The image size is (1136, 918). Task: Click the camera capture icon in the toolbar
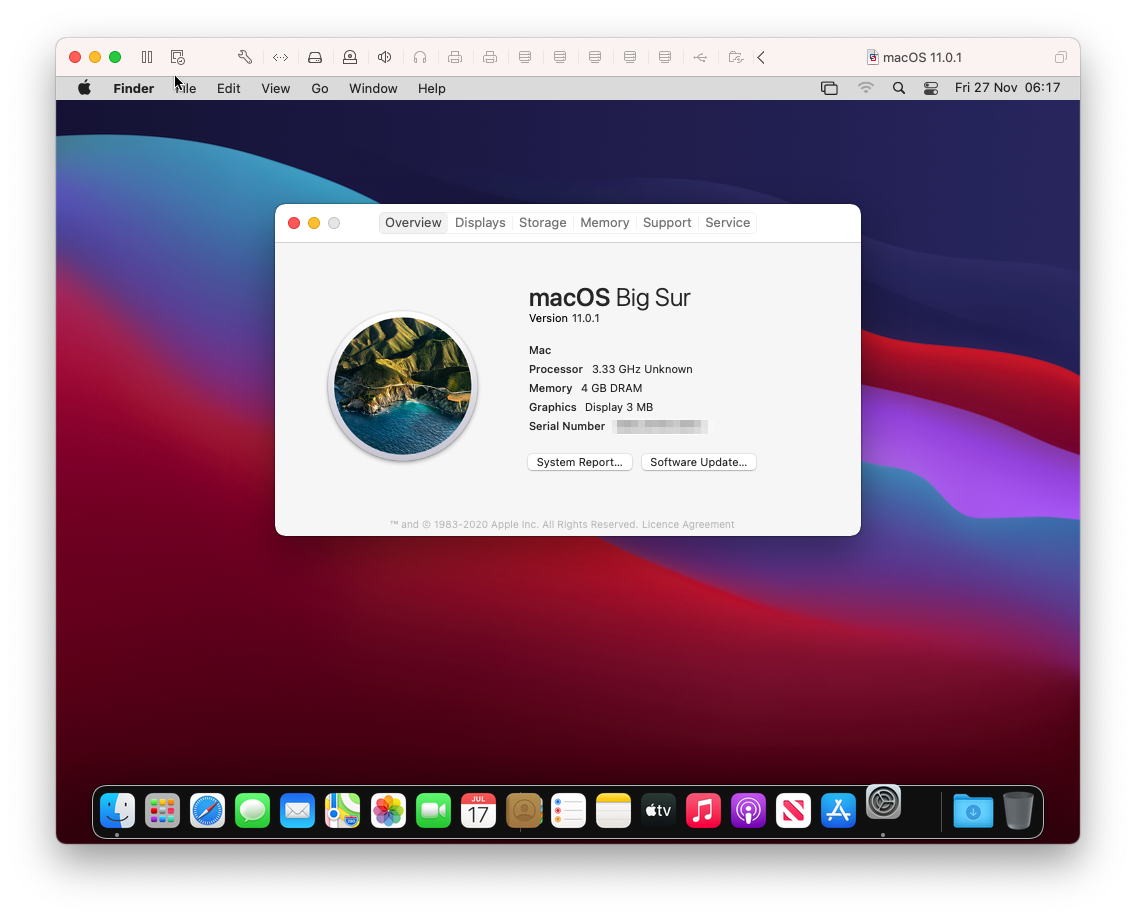click(350, 57)
